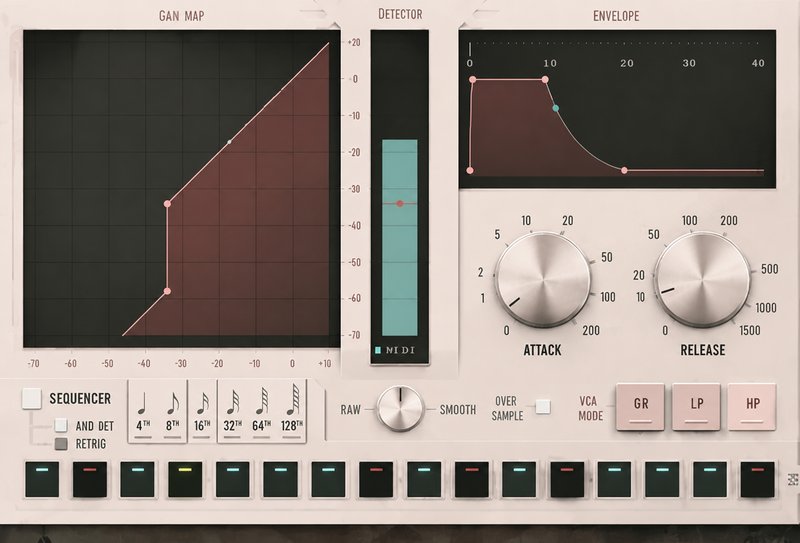Select the envelope attack peak node
800x543 pixels.
point(473,80)
